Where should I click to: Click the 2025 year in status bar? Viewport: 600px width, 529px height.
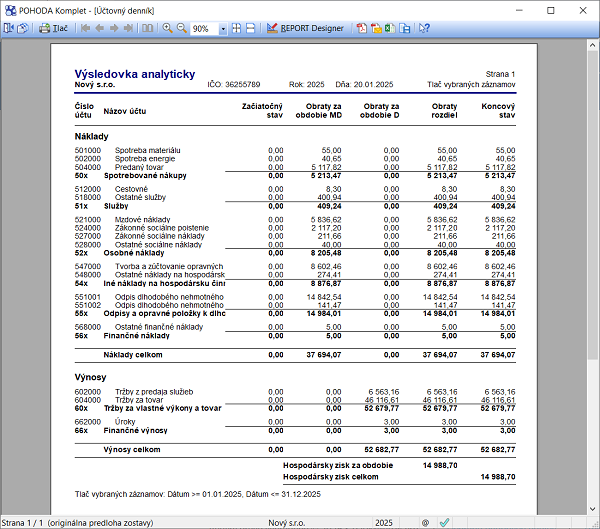(x=384, y=522)
